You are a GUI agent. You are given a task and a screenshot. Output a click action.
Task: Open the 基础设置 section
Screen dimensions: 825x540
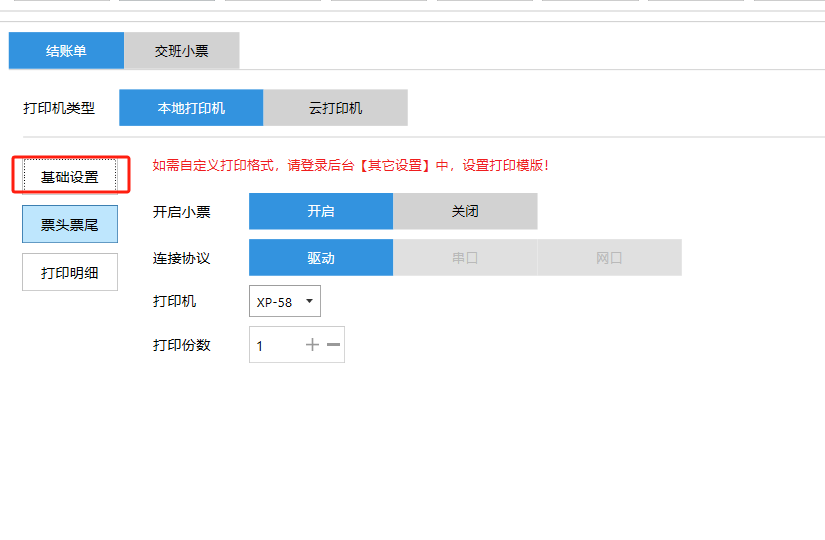[x=70, y=177]
